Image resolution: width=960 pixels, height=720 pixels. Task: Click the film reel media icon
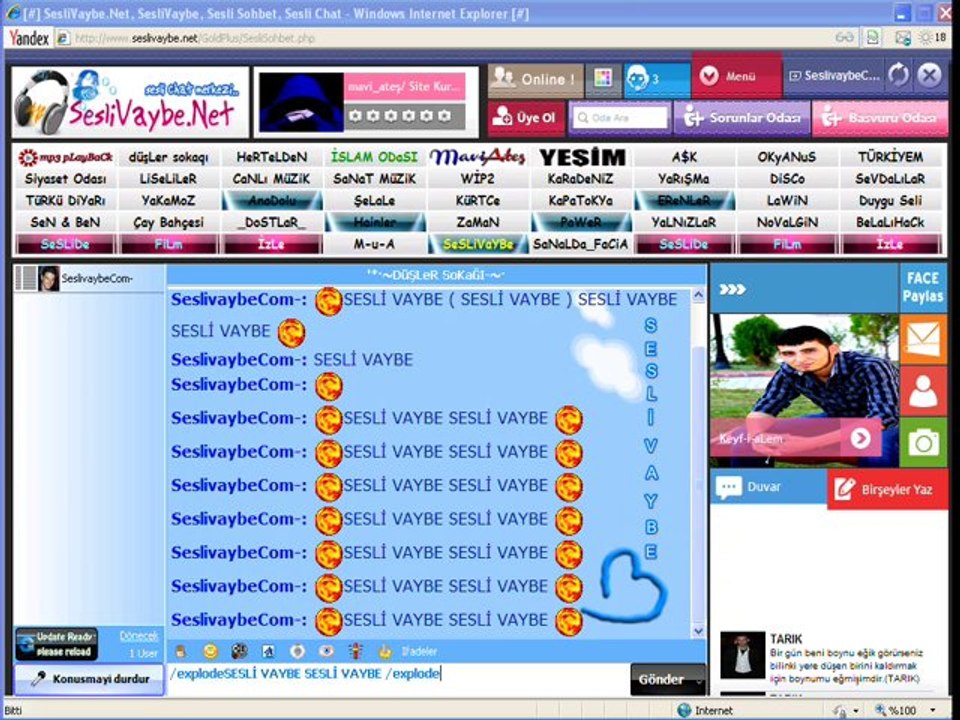coord(239,651)
